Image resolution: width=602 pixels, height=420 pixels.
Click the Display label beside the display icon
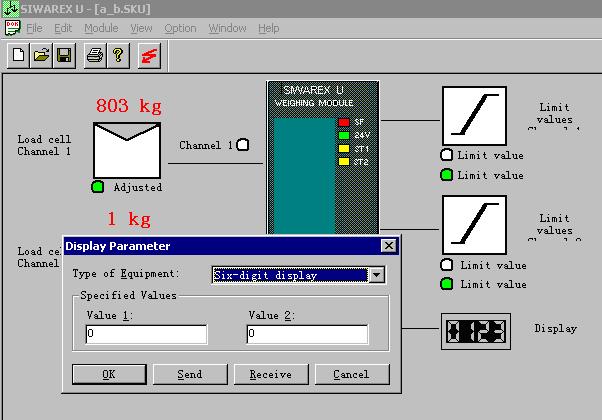(x=556, y=329)
